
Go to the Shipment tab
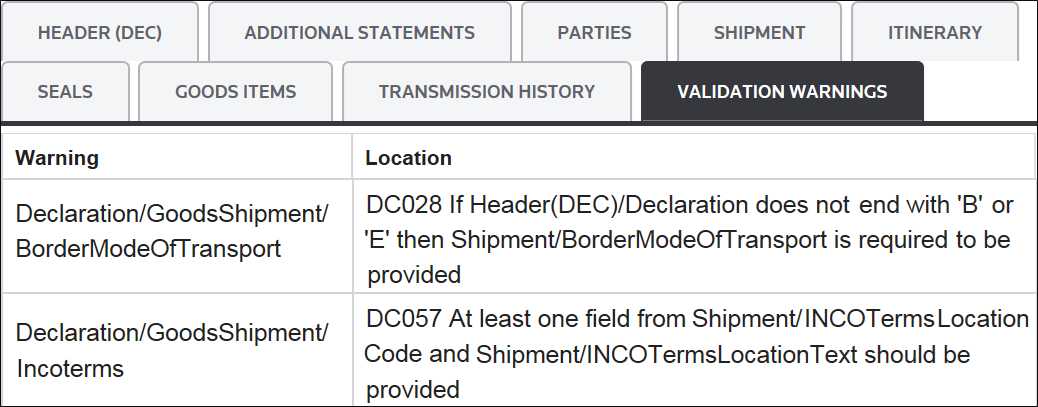[759, 32]
